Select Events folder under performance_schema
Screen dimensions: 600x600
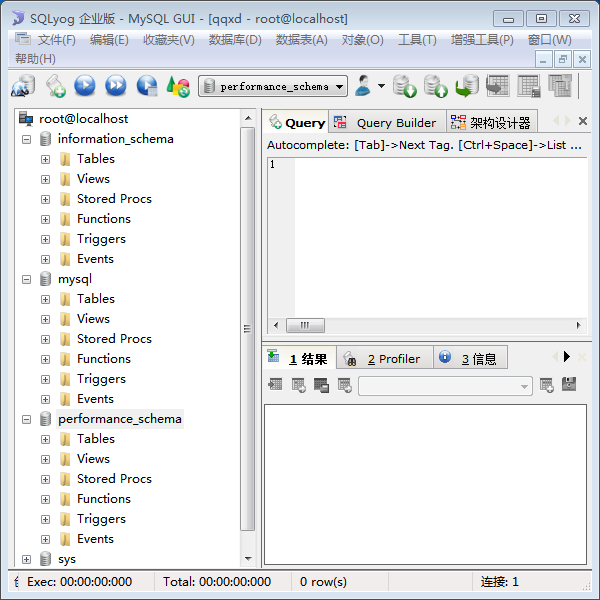pos(95,538)
